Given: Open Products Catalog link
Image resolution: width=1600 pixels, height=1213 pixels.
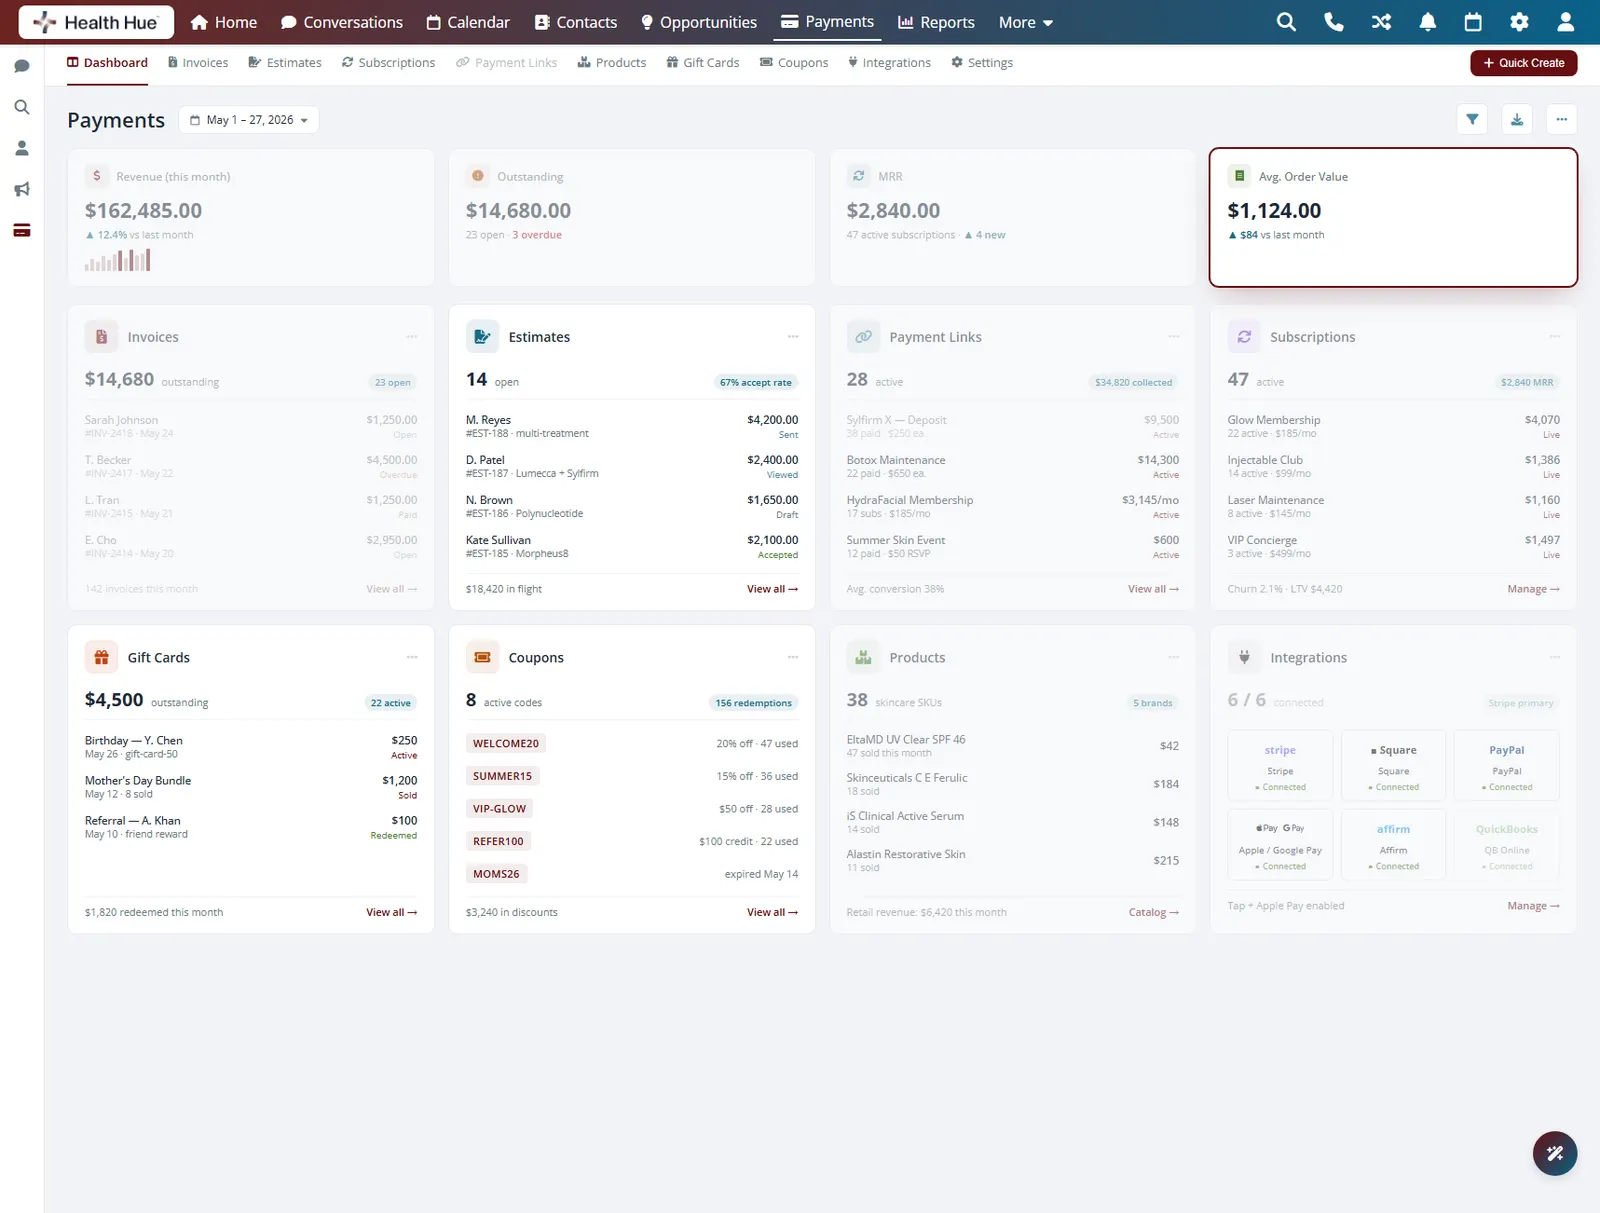Looking at the screenshot, I should tap(1154, 912).
